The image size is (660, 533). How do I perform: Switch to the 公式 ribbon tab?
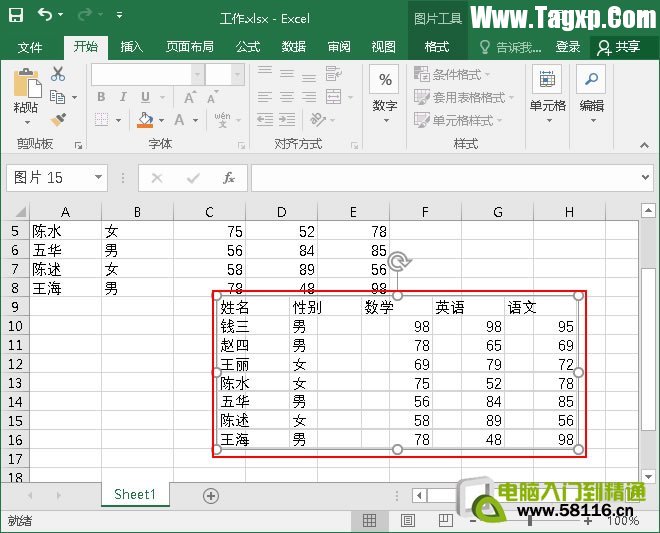248,47
